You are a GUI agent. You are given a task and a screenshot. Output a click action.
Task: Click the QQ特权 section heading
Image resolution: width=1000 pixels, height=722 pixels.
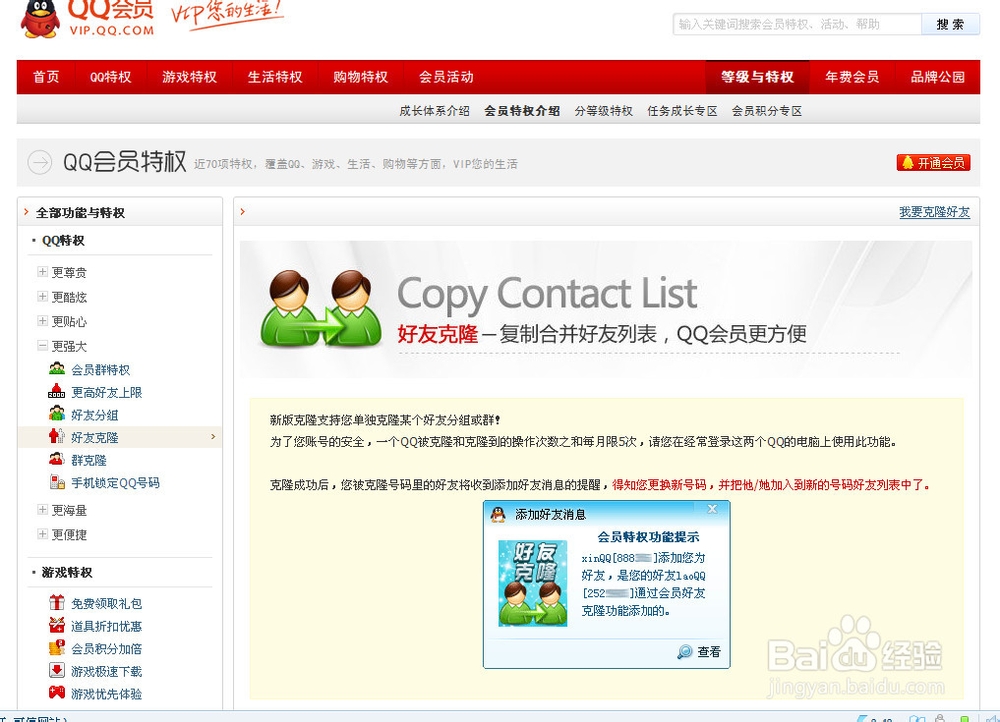pos(63,240)
